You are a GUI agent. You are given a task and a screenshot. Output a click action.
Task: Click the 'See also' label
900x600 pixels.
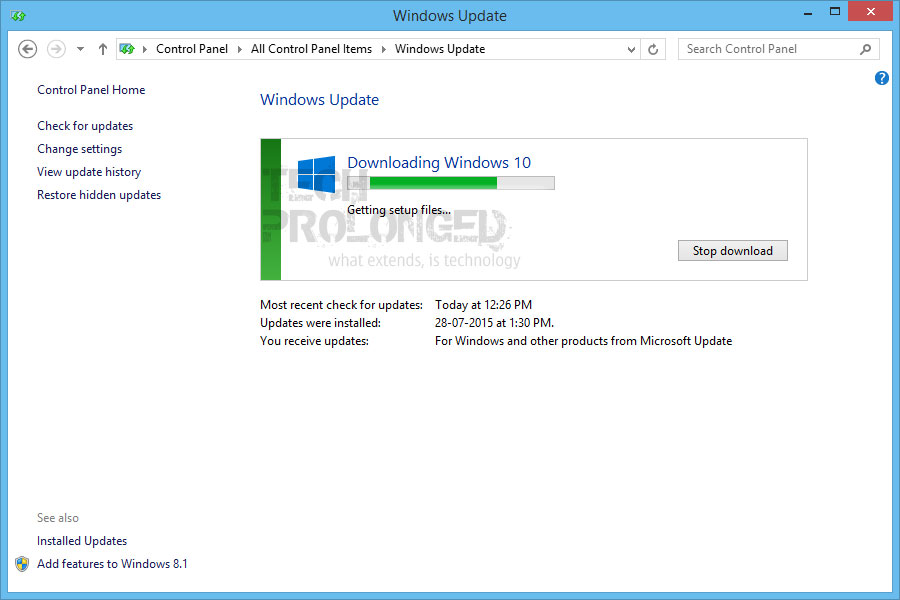(58, 518)
